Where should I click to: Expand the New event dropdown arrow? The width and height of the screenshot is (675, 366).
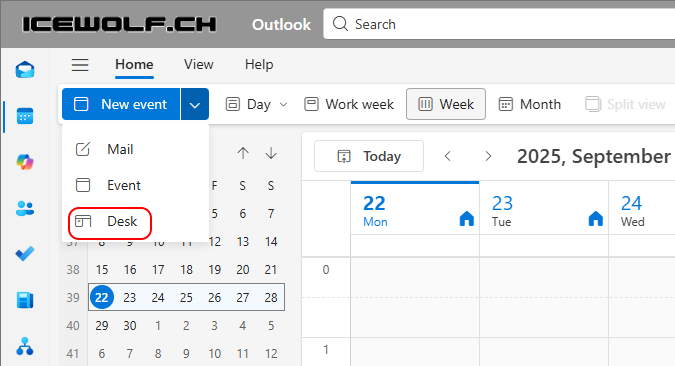pyautogui.click(x=195, y=104)
